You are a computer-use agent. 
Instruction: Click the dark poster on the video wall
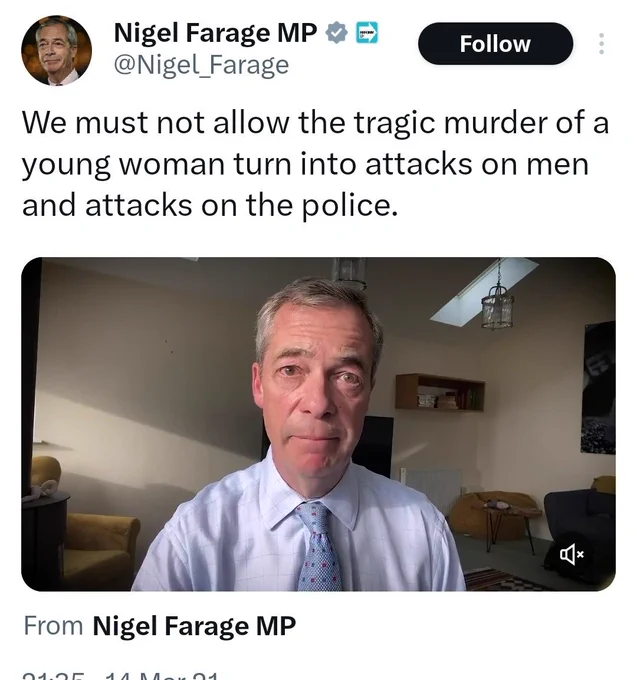[598, 388]
